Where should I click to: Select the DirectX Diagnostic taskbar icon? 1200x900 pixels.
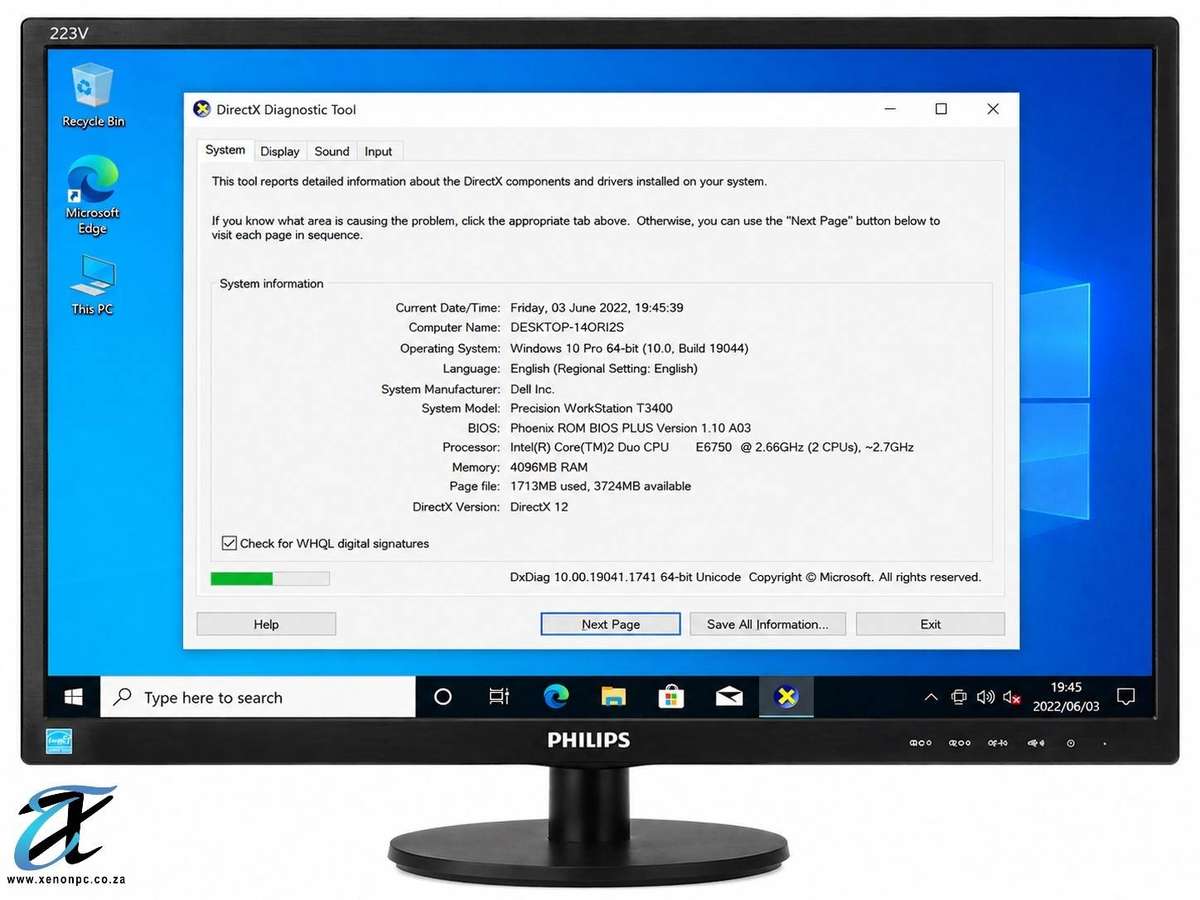[786, 697]
